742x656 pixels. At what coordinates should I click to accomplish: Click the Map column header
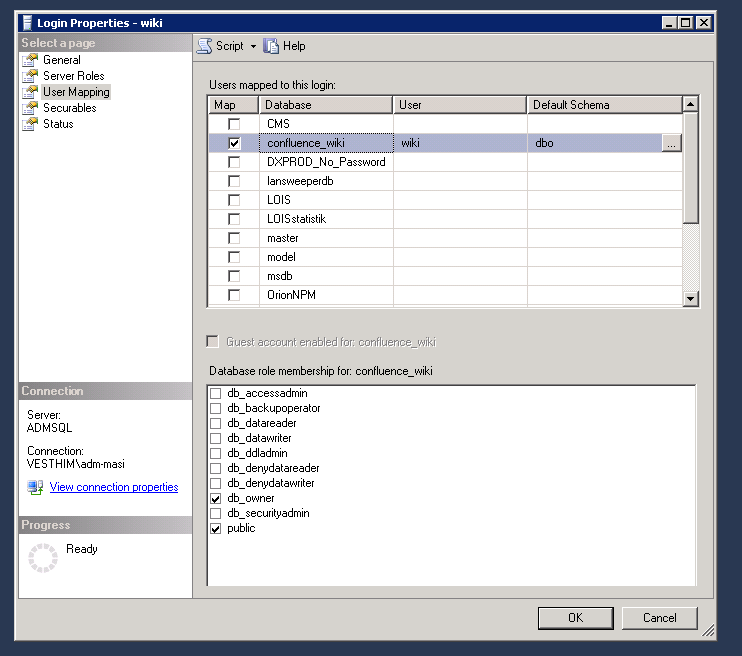pos(233,105)
